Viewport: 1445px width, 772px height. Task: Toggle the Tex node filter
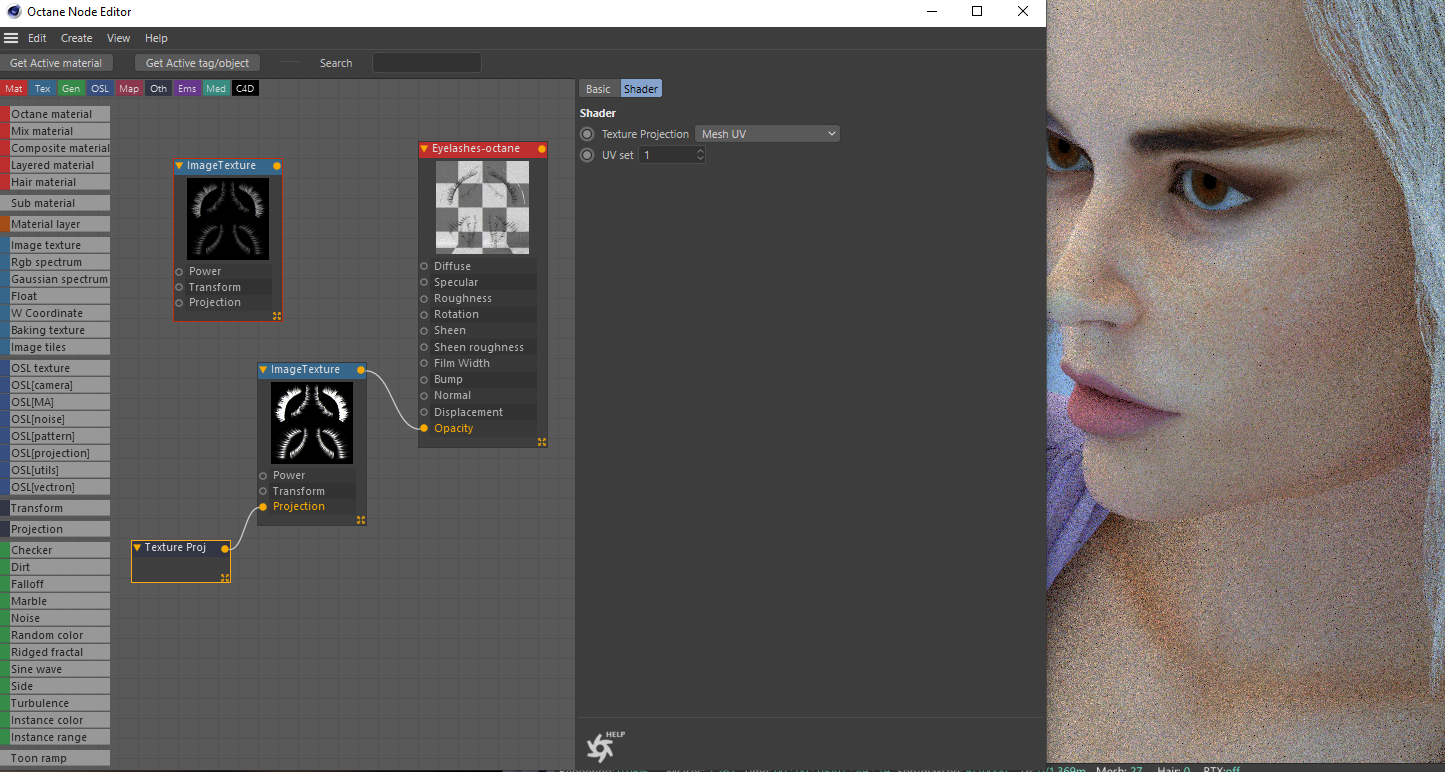tap(43, 89)
